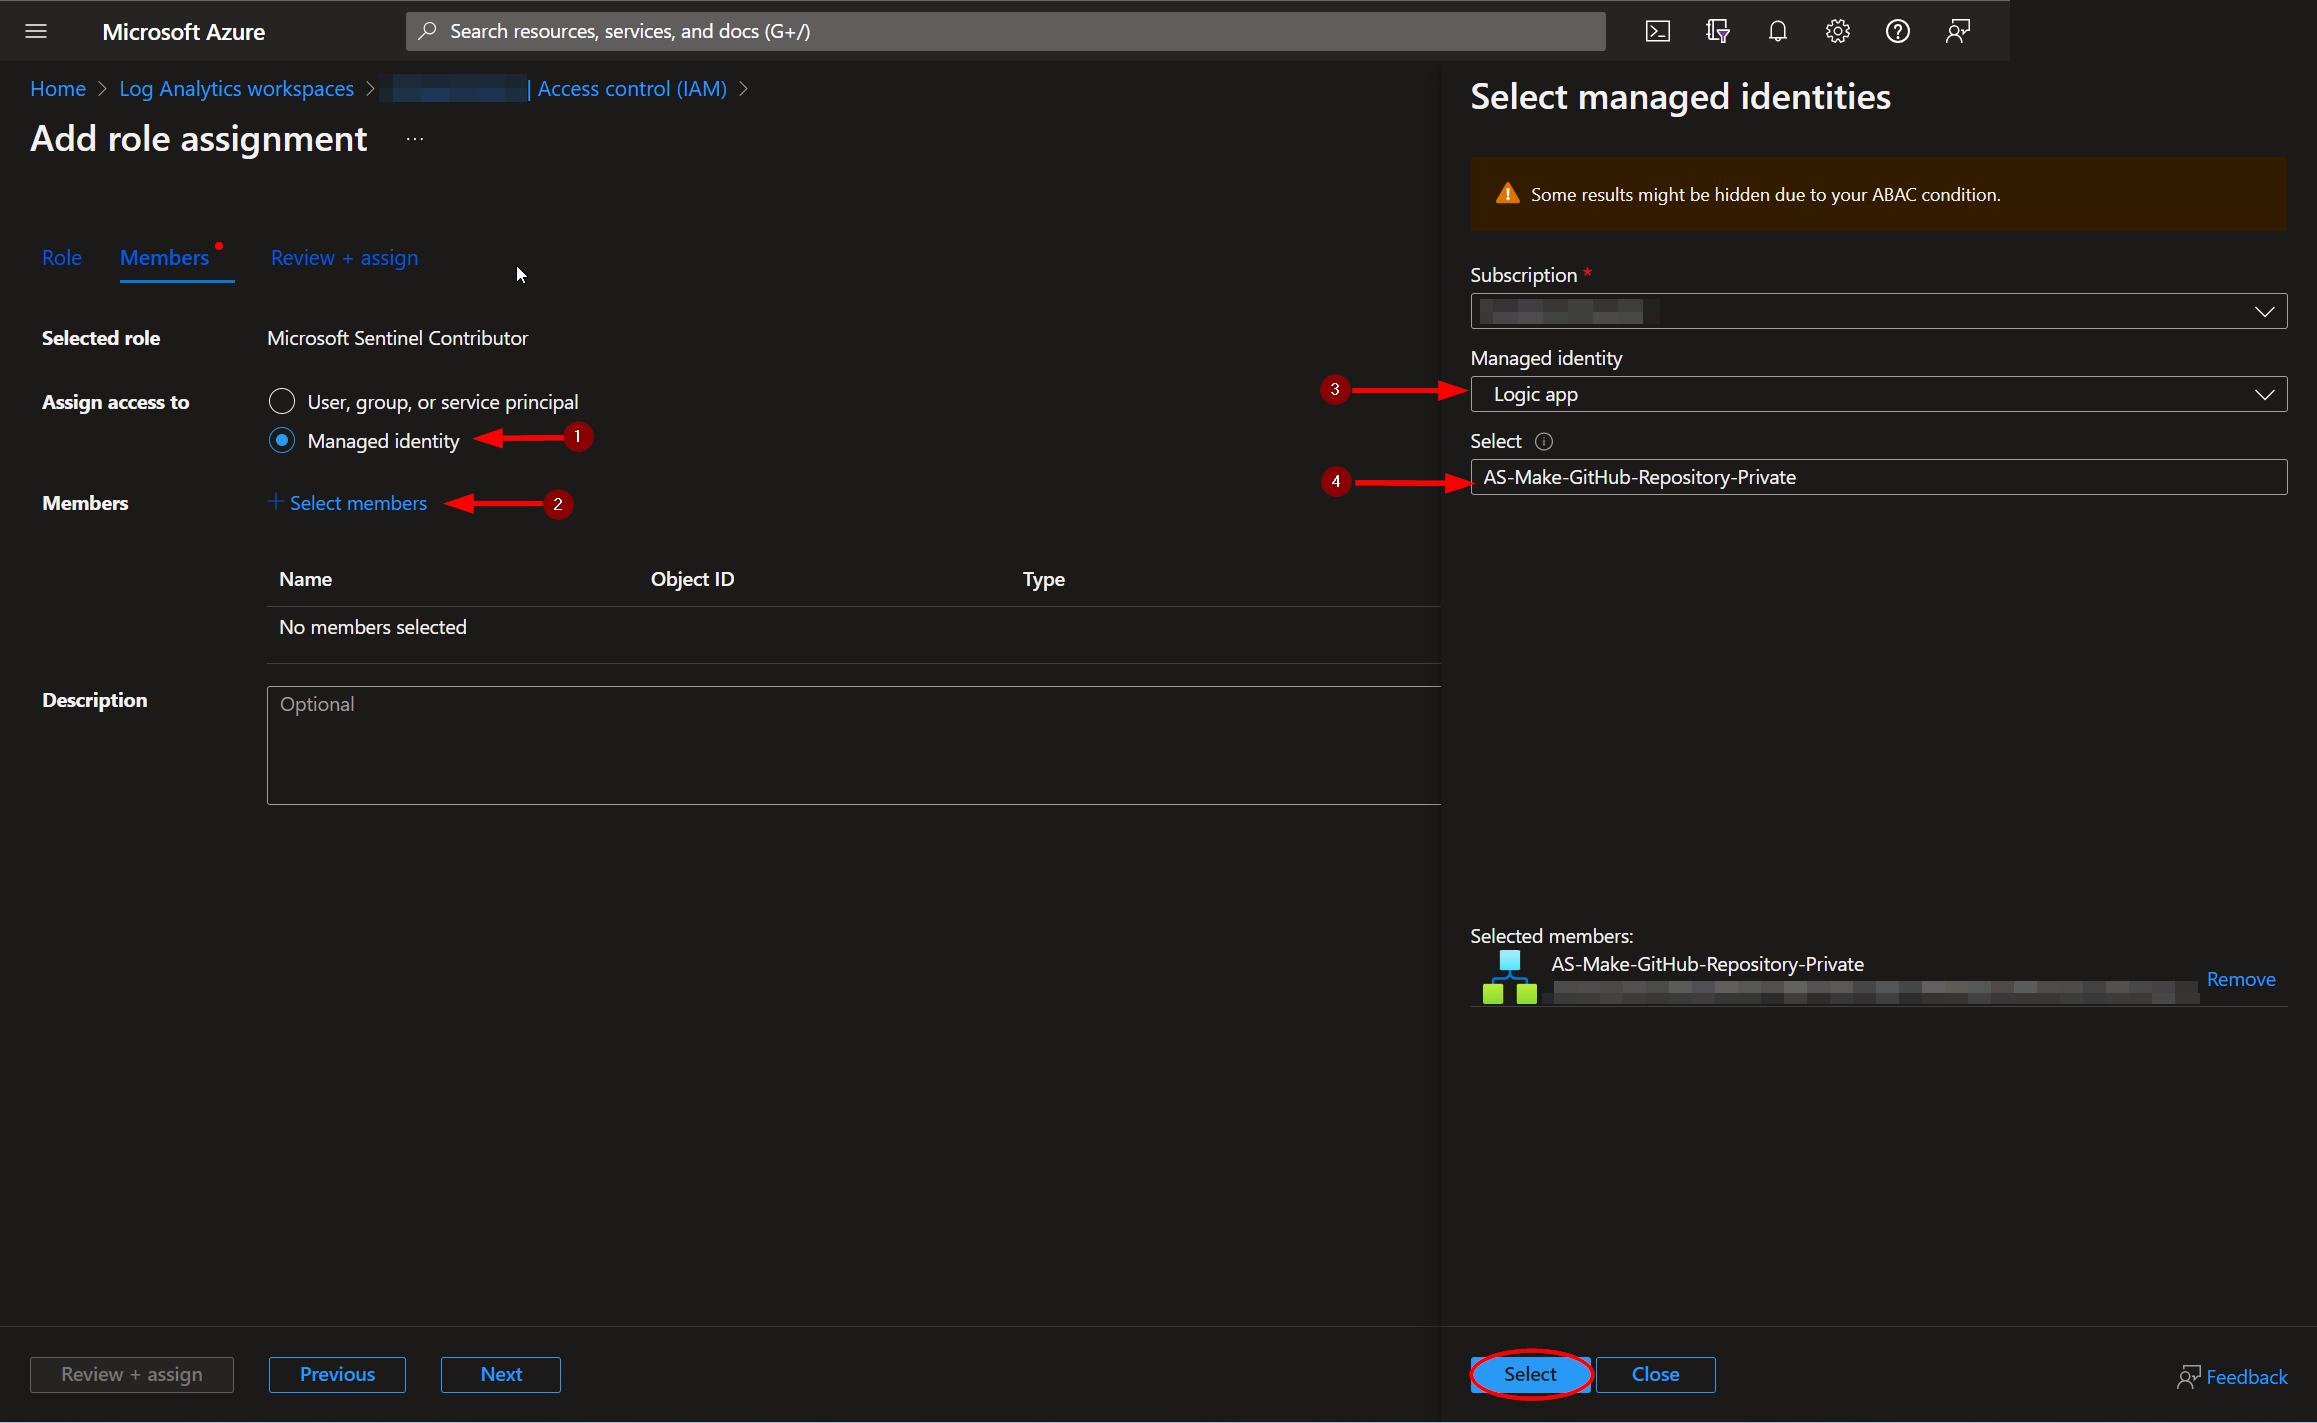The width and height of the screenshot is (2317, 1423).
Task: Focus the search resources, services, and docs box
Action: [1005, 31]
